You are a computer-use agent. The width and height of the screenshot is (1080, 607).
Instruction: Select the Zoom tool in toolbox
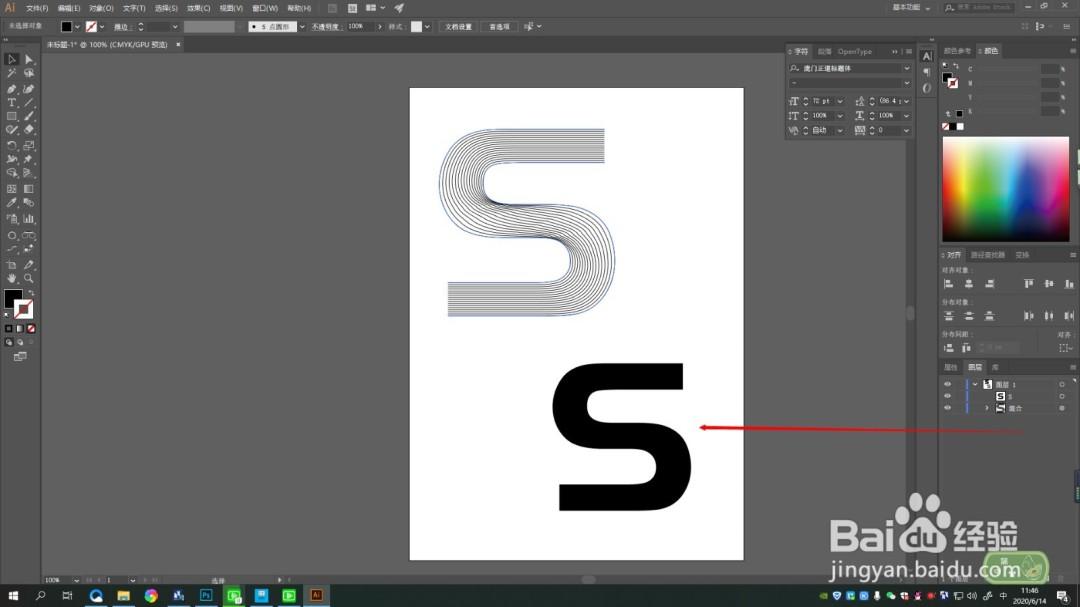[29, 278]
